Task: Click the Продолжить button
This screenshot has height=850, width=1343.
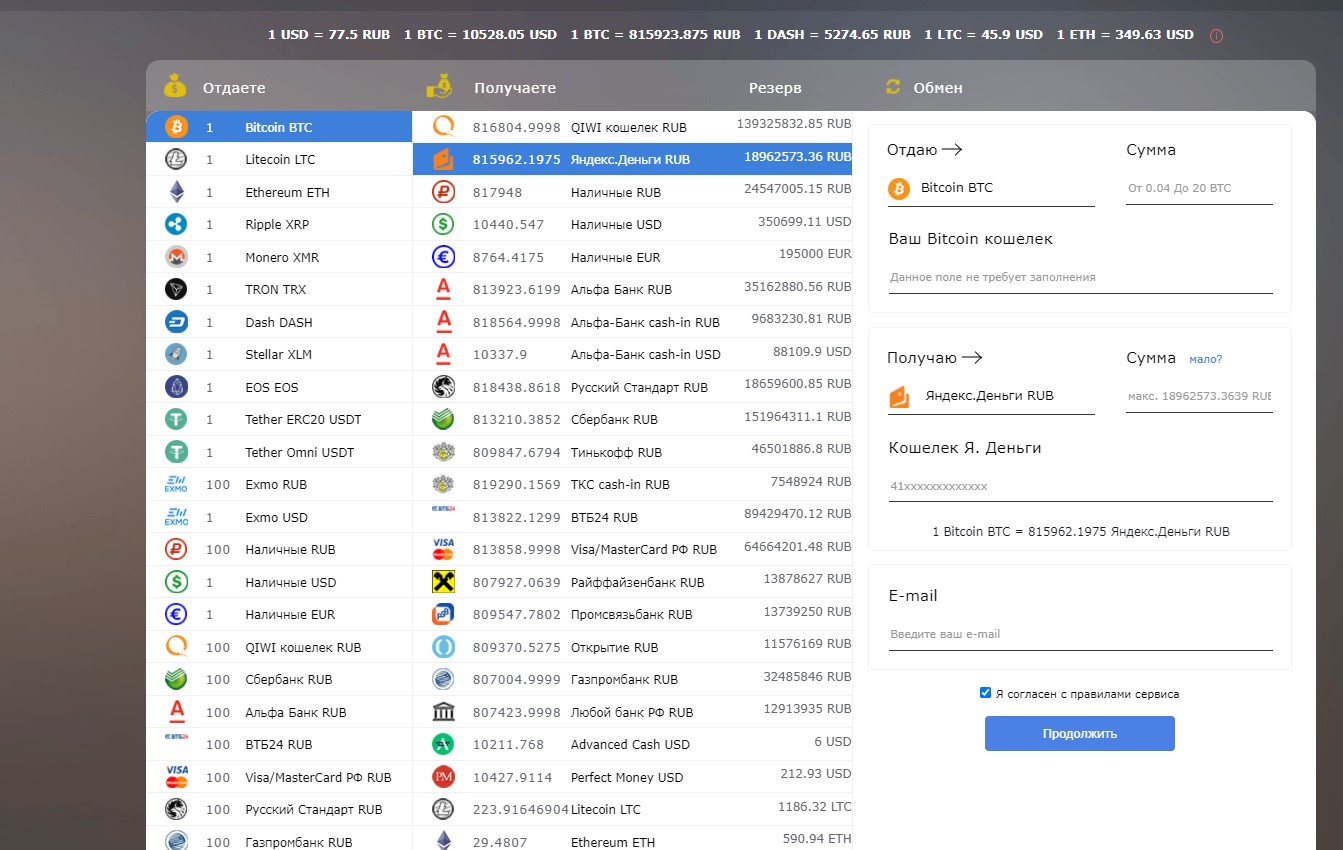Action: pos(1080,733)
